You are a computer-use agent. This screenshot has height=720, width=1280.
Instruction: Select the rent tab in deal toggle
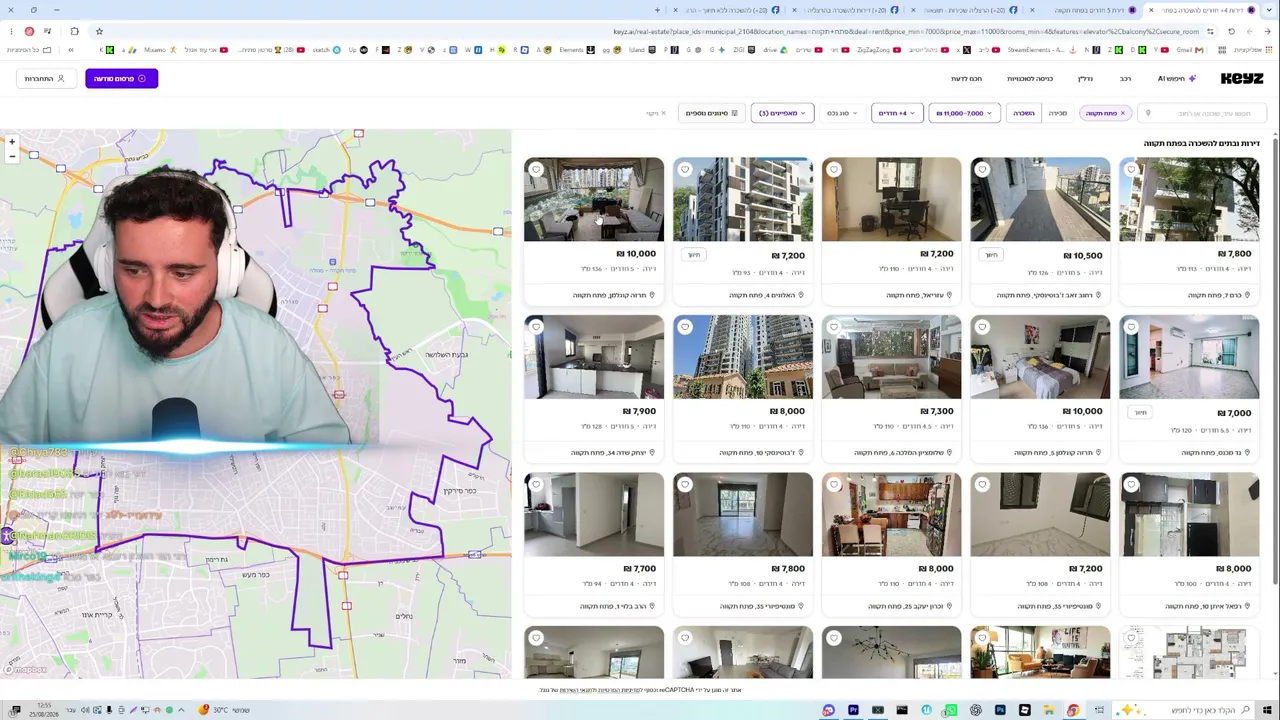pos(1024,113)
